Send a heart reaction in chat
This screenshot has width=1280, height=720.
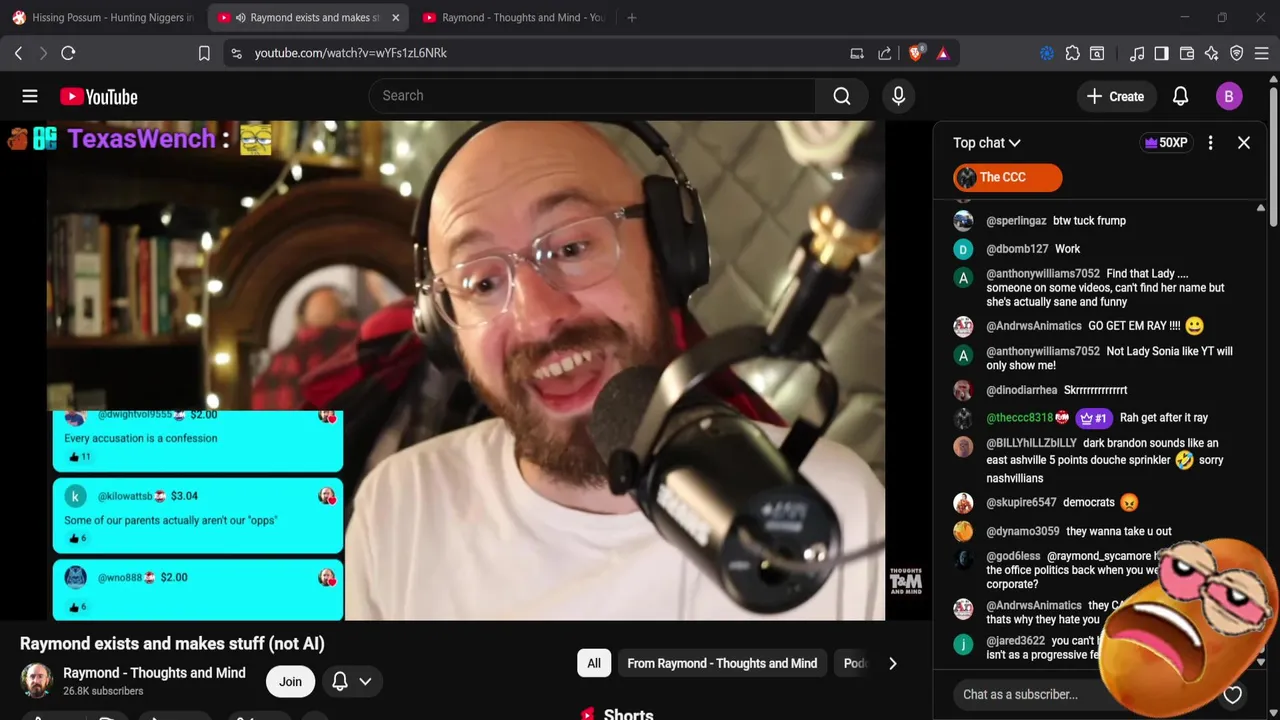pyautogui.click(x=1232, y=694)
